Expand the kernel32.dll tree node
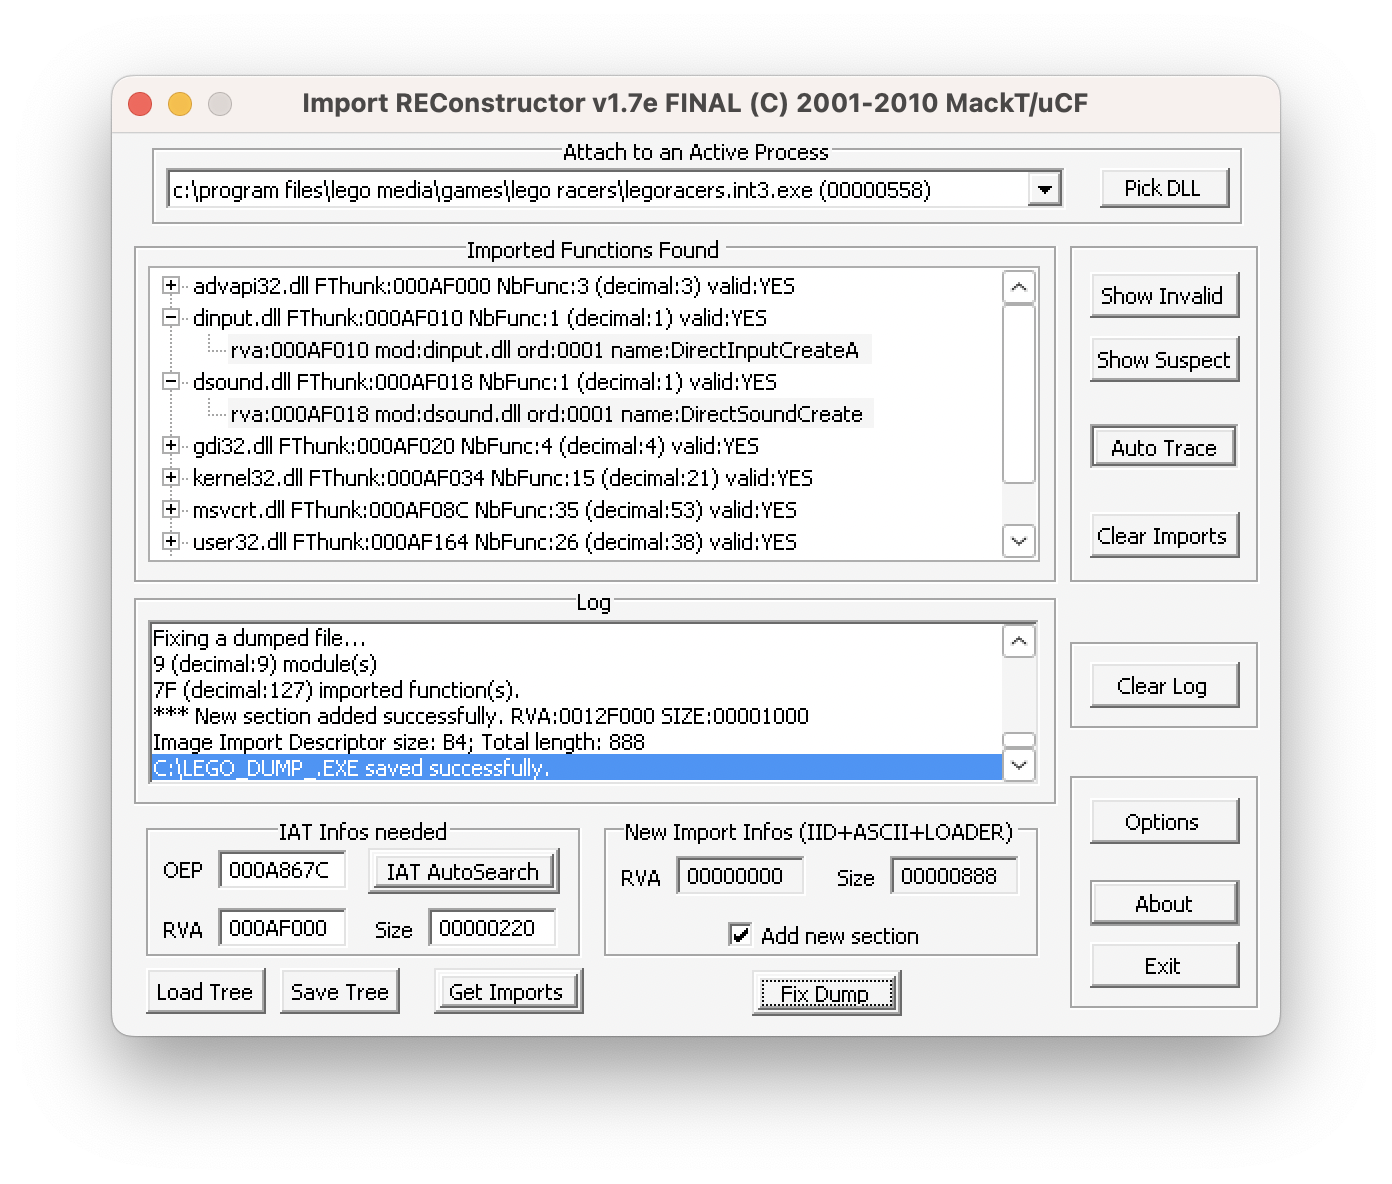This screenshot has width=1392, height=1184. point(171,478)
